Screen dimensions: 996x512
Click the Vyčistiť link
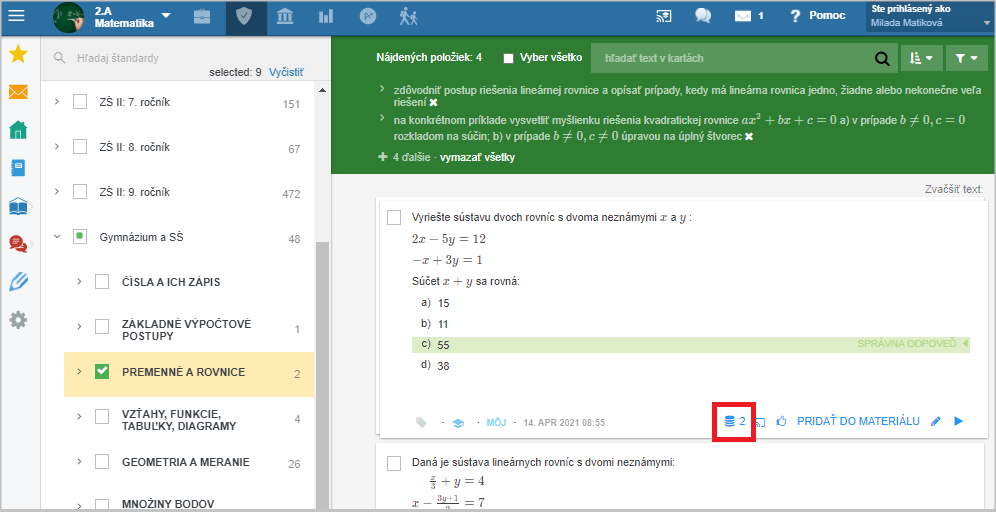point(286,72)
